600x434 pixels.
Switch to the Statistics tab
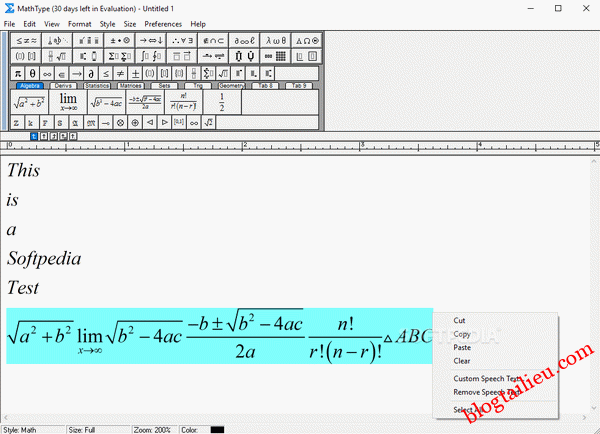tap(97, 86)
